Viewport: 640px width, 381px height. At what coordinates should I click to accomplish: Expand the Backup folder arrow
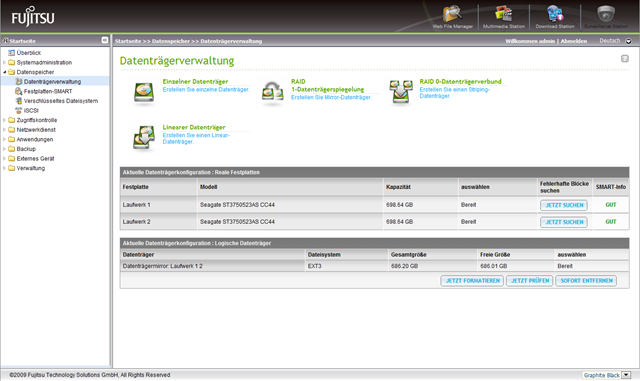(x=4, y=149)
